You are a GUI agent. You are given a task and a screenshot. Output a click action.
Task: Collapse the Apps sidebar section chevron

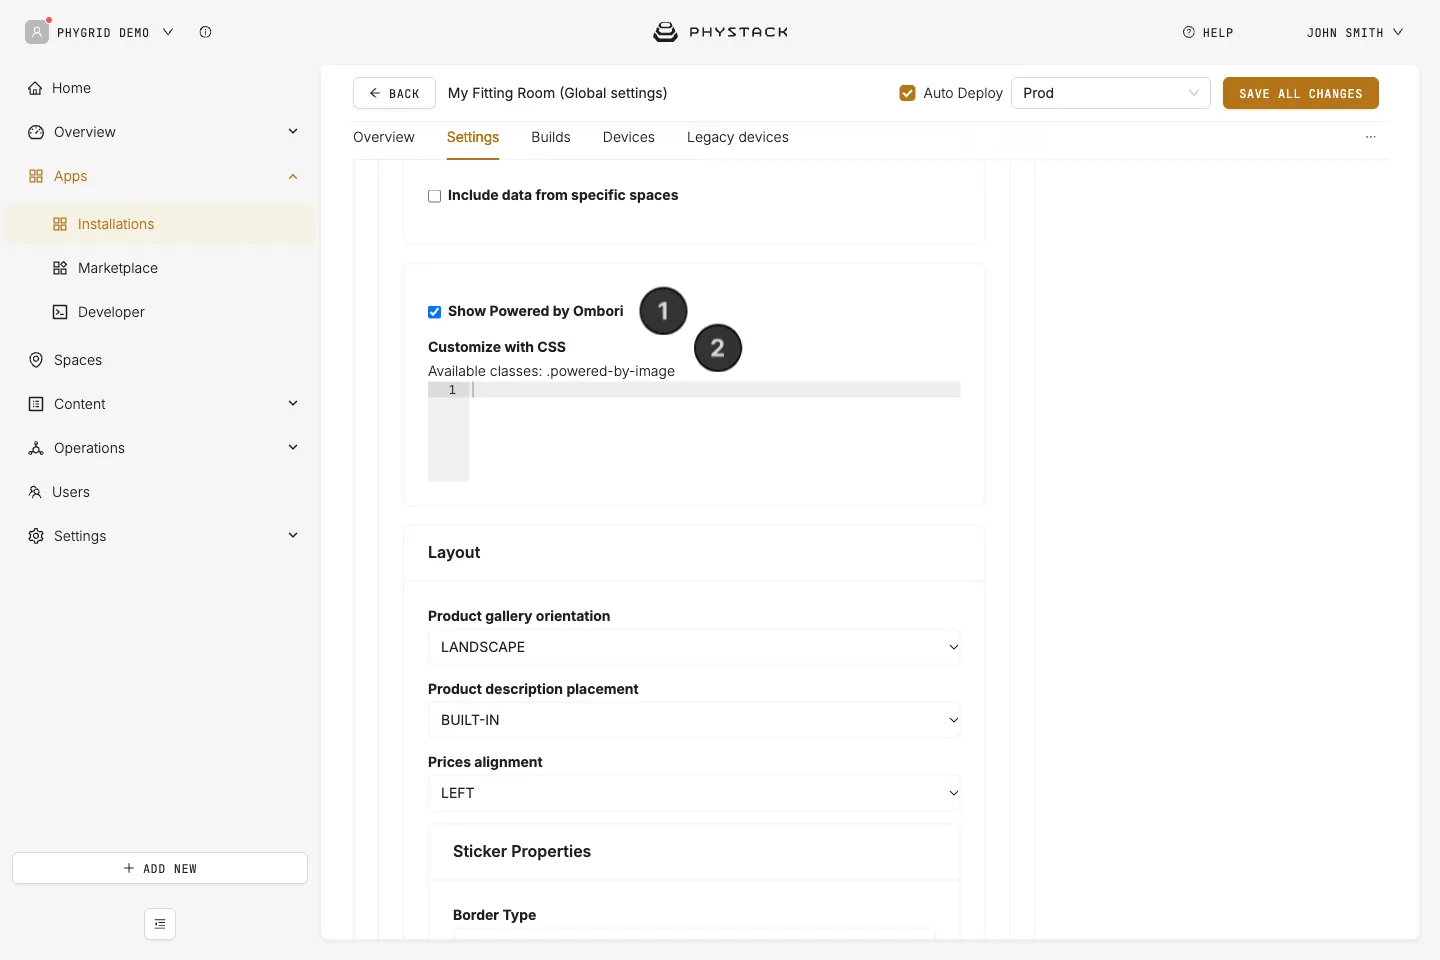pos(293,176)
